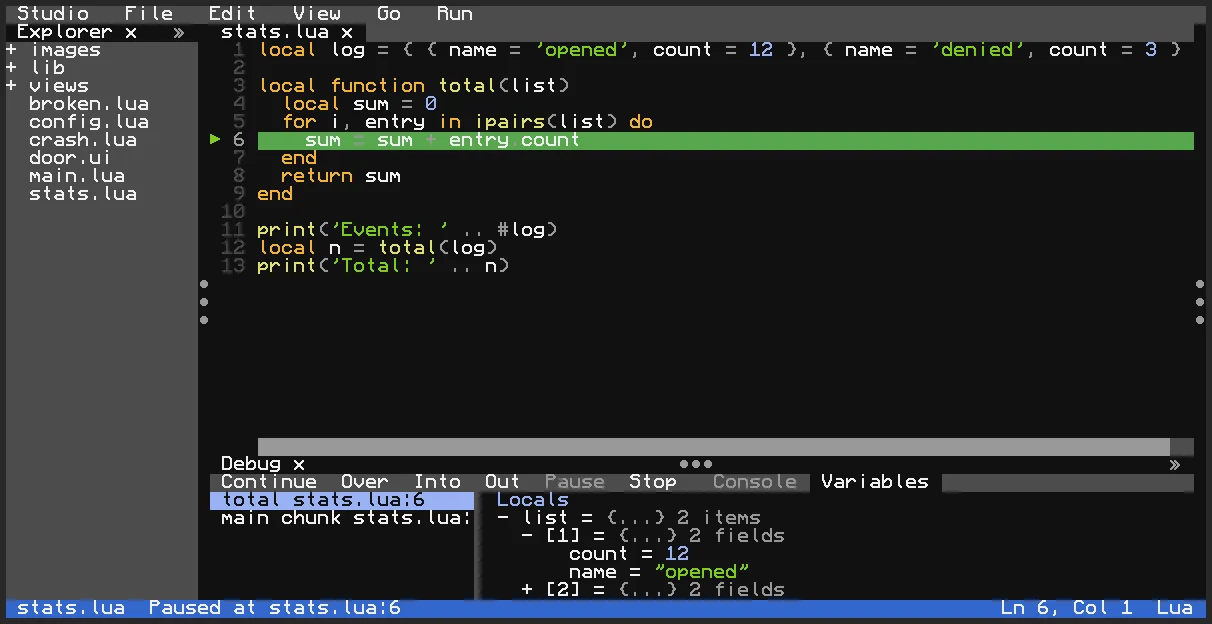Expand the [2] table entry
This screenshot has width=1212, height=624.
527,590
